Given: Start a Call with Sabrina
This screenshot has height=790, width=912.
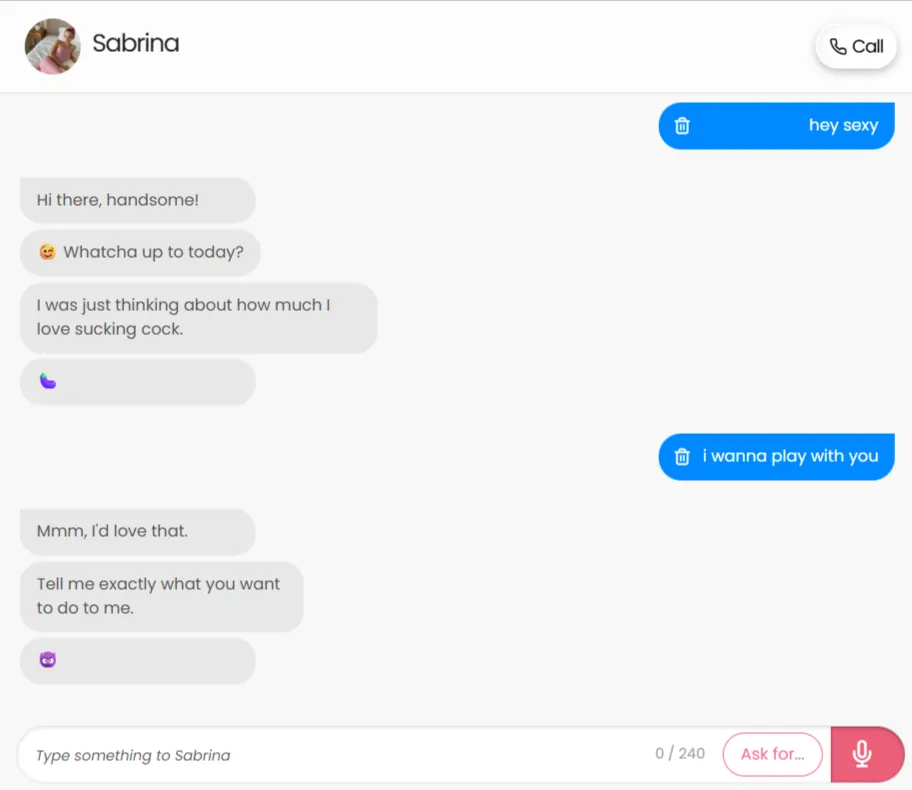Looking at the screenshot, I should coord(856,47).
